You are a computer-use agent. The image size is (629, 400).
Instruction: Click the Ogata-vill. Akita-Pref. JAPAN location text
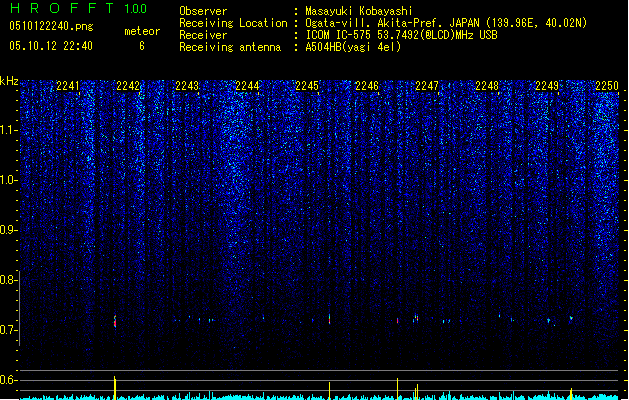coord(446,23)
